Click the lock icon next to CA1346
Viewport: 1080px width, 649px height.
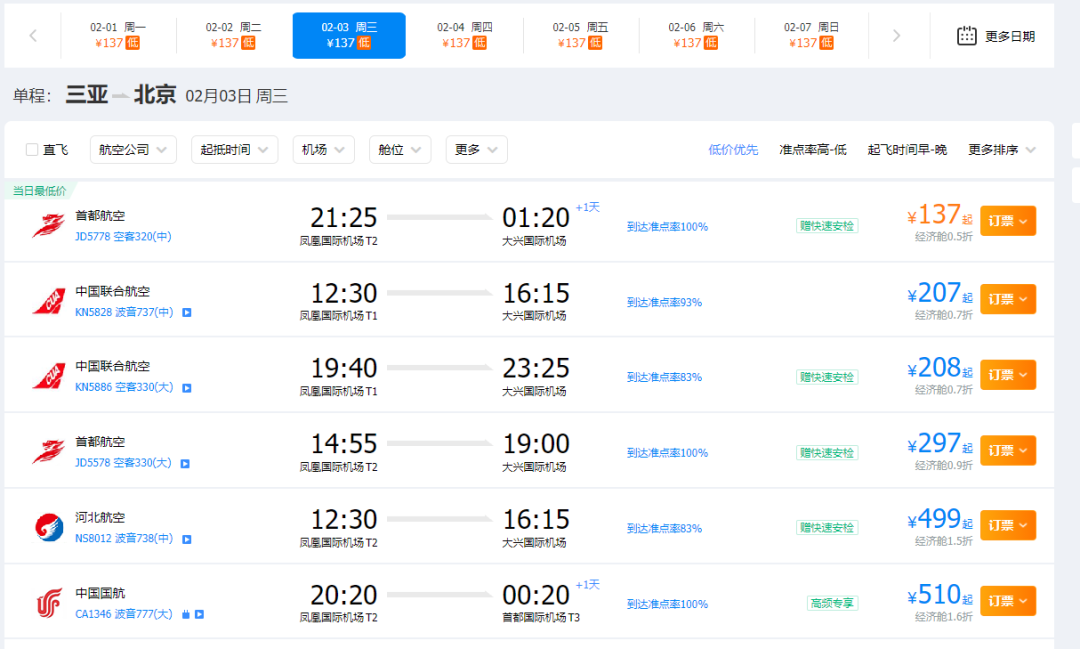point(186,615)
